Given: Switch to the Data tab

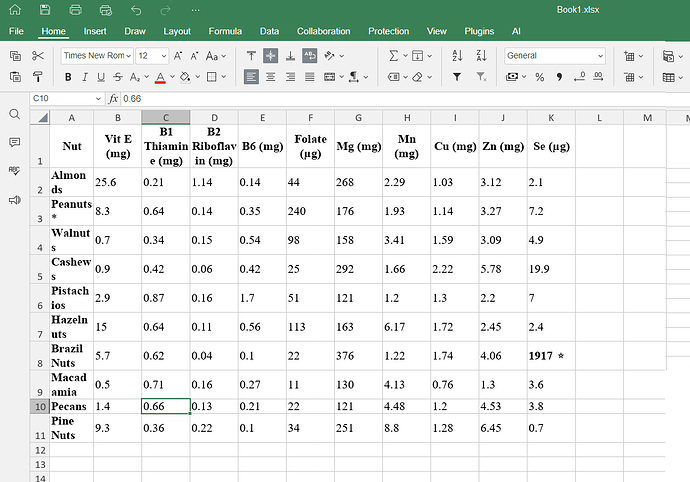Looking at the screenshot, I should click(269, 31).
